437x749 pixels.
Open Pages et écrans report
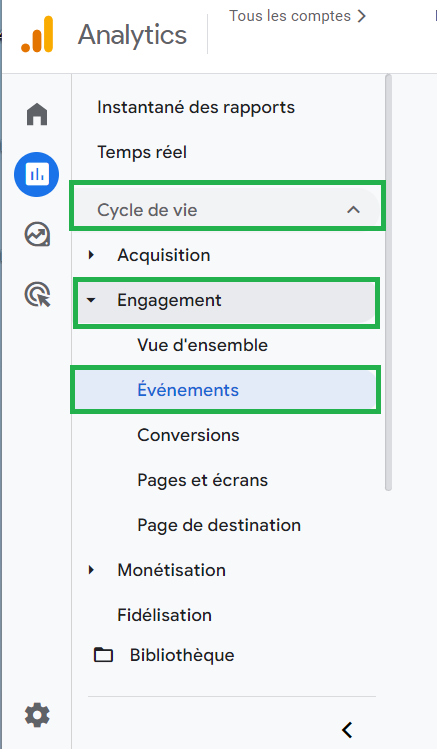point(203,480)
